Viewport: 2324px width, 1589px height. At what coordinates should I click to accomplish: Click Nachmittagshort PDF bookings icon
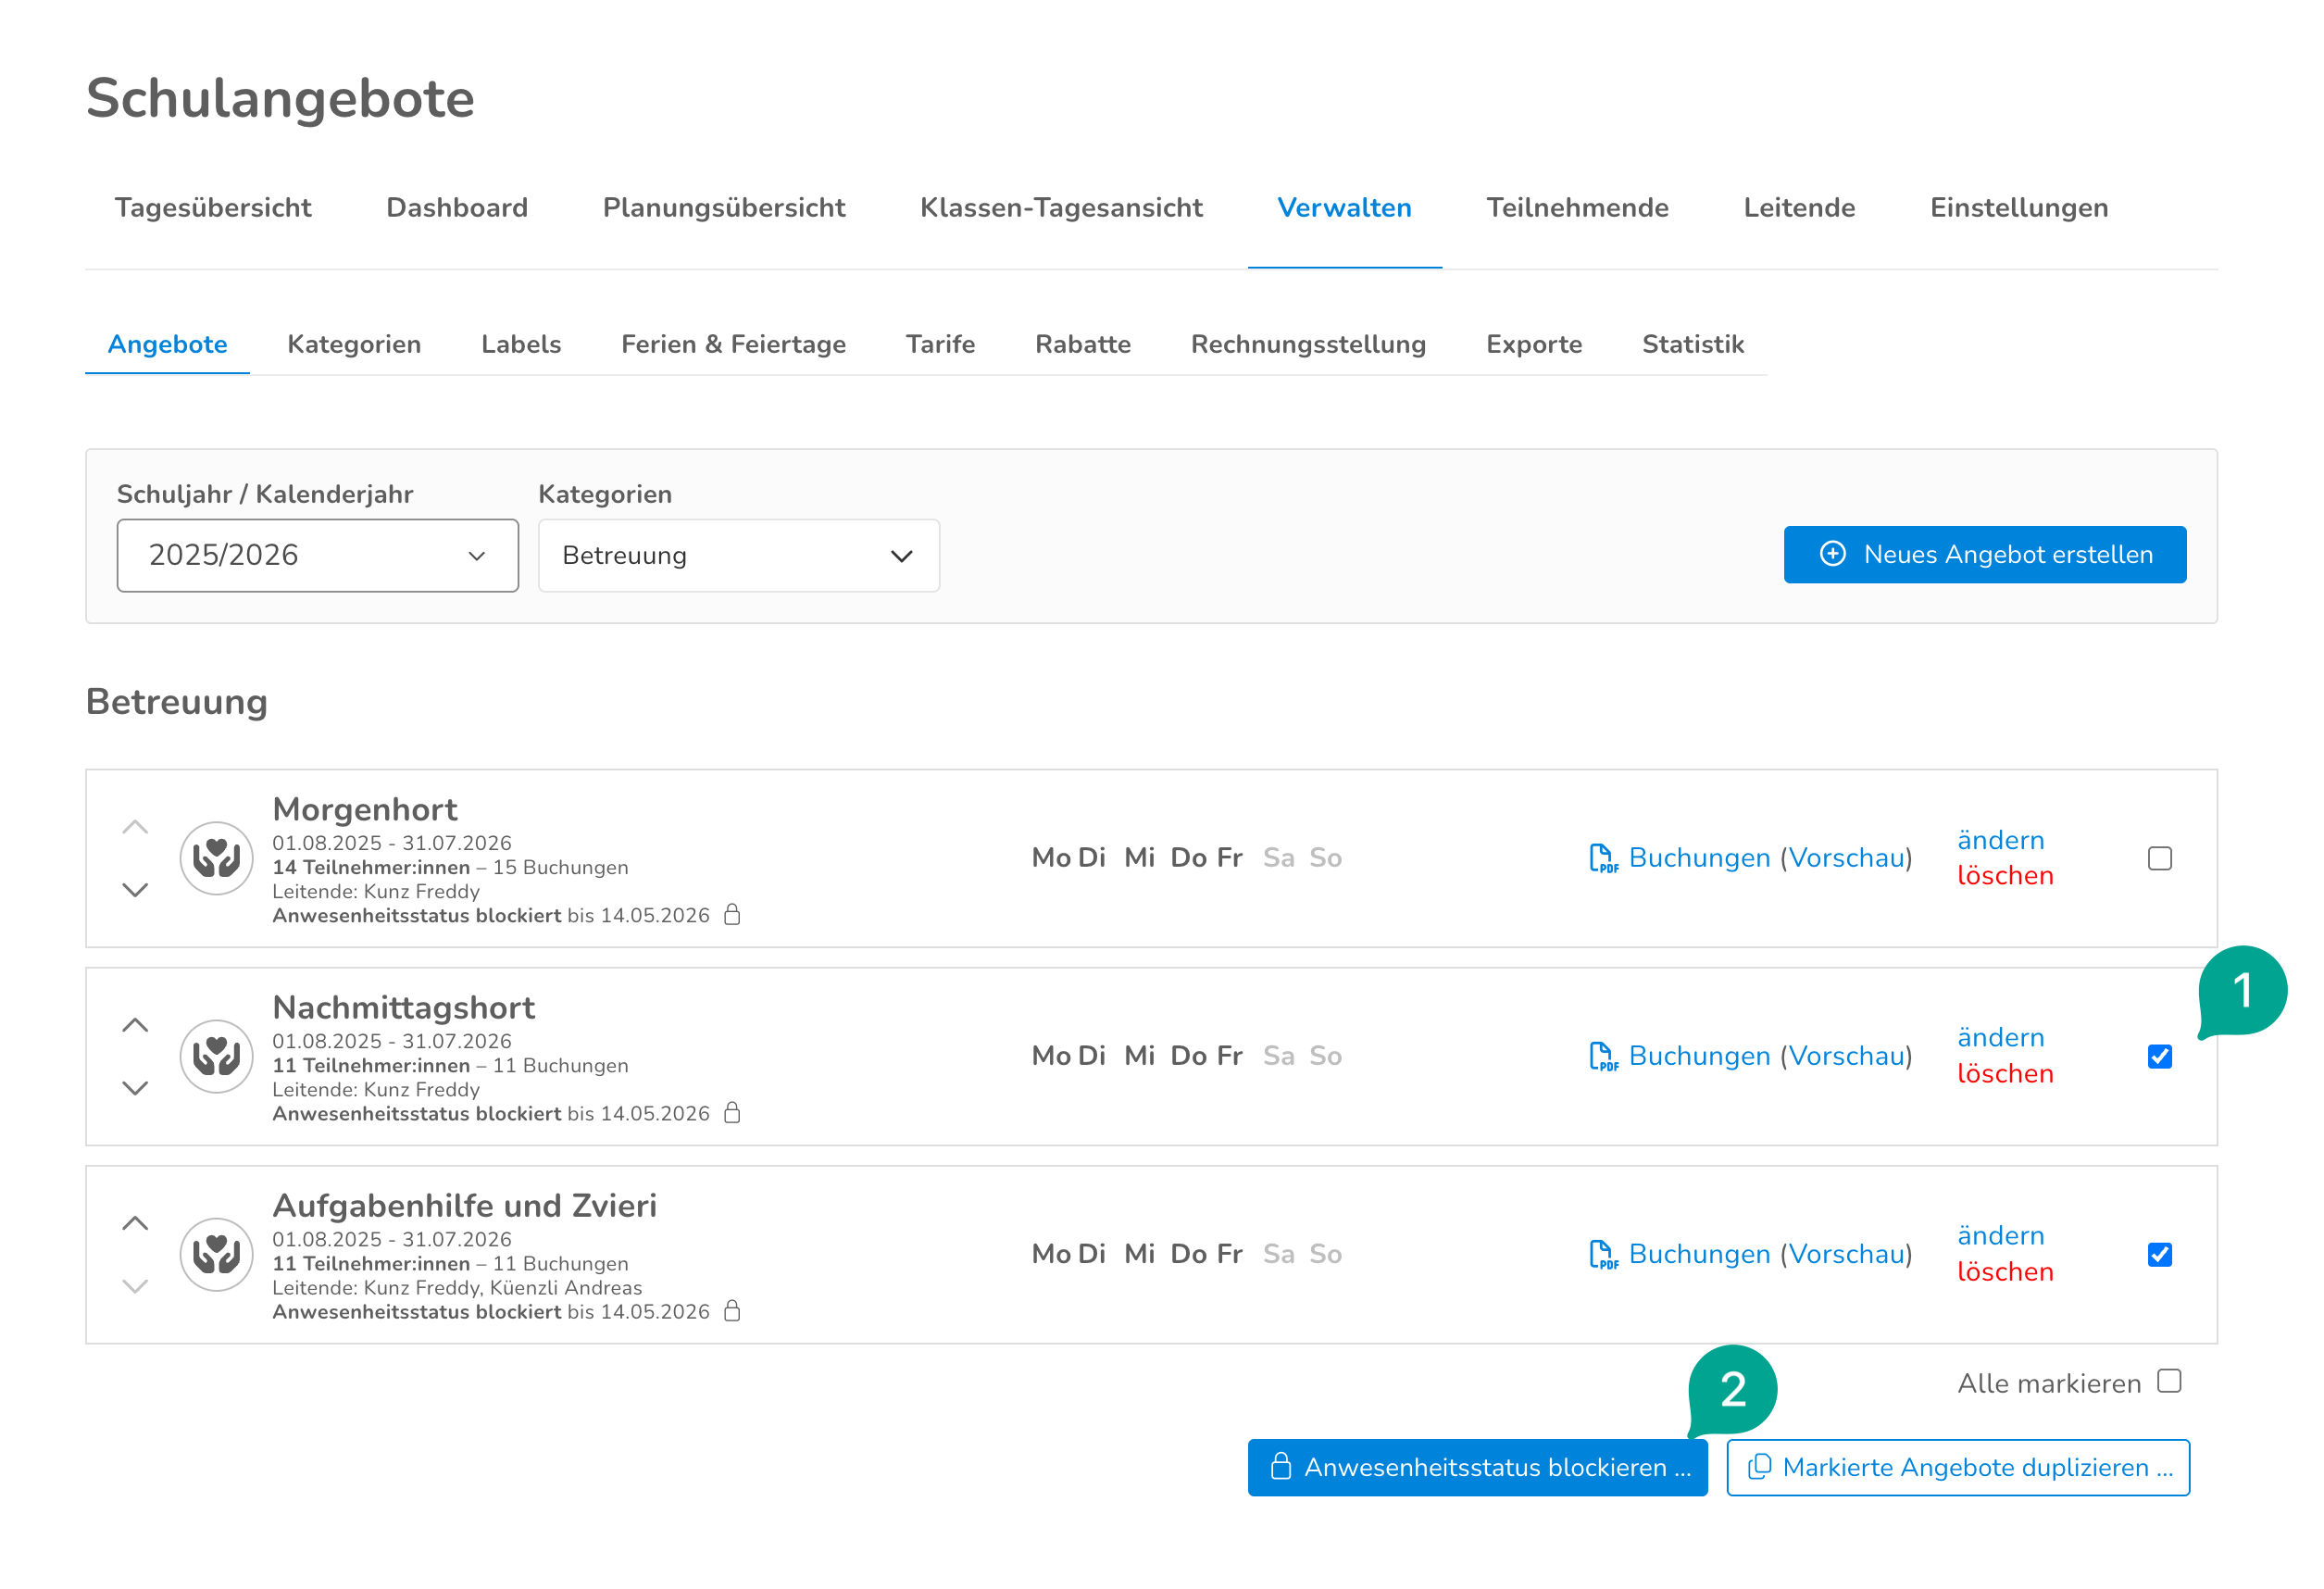(x=1603, y=1056)
